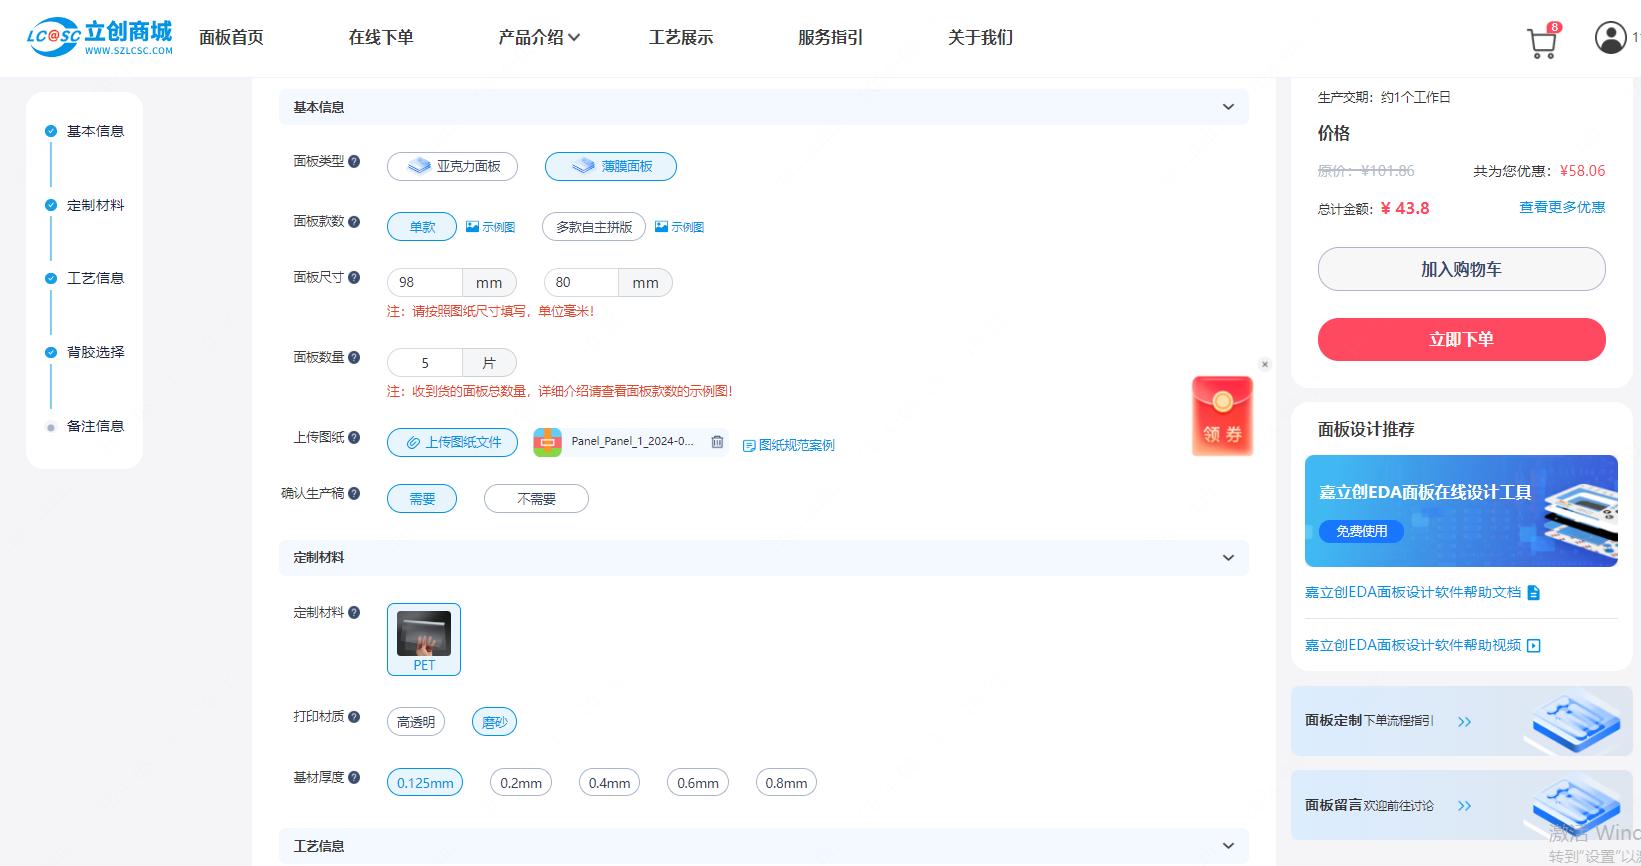1641x866 pixels.
Task: Go to the 工艺展示 nav item
Action: point(681,38)
